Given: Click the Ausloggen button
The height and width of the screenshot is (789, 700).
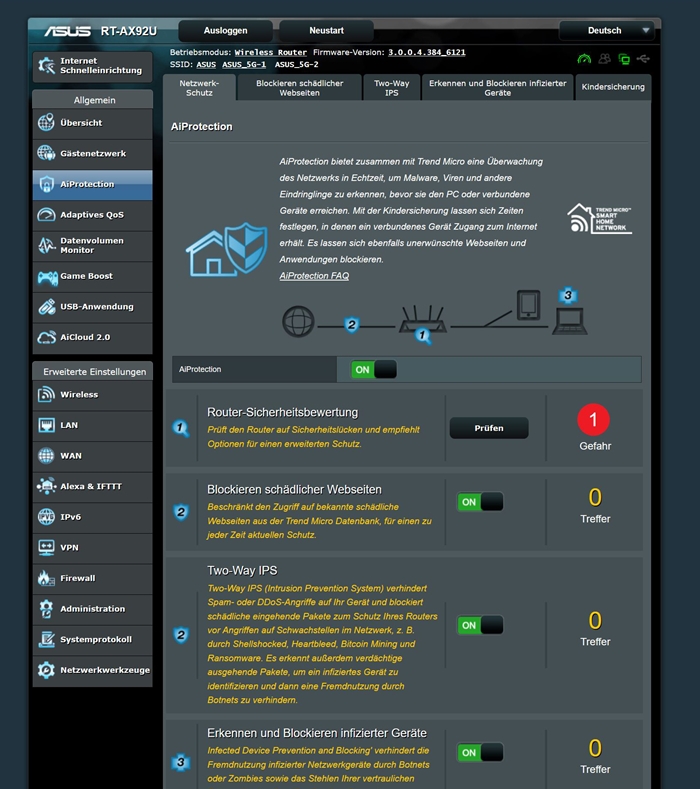Looking at the screenshot, I should 225,31.
